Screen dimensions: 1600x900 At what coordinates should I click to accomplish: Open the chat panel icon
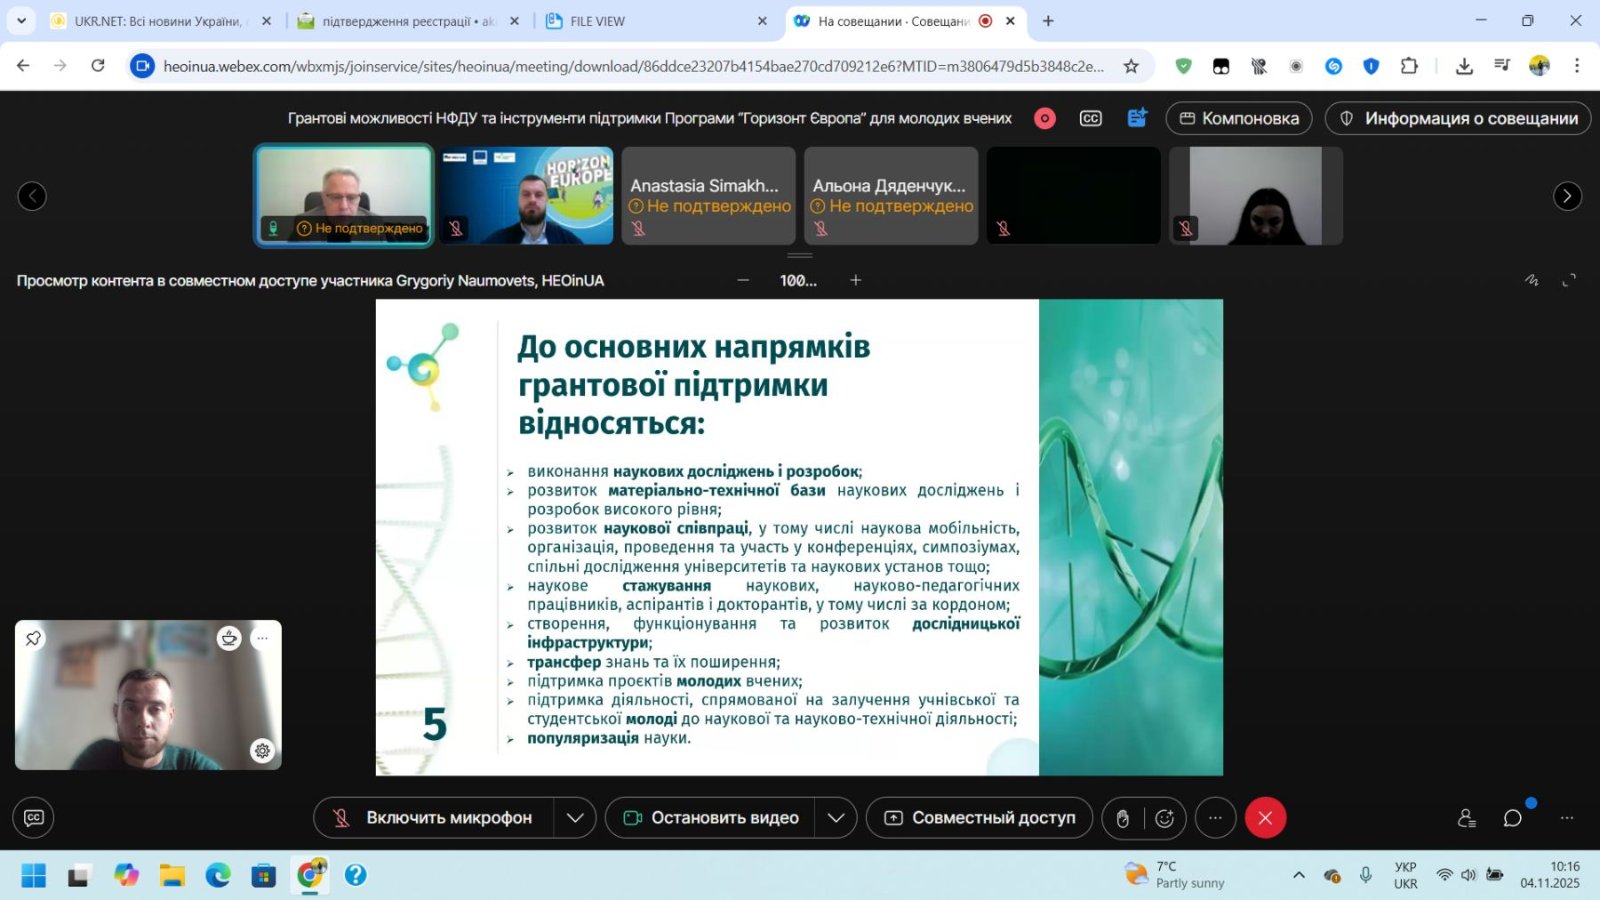point(1512,818)
